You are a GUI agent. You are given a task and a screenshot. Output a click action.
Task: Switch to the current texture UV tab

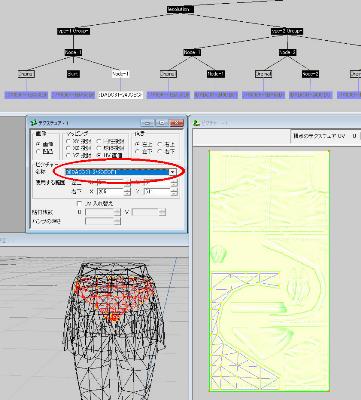coord(319,136)
